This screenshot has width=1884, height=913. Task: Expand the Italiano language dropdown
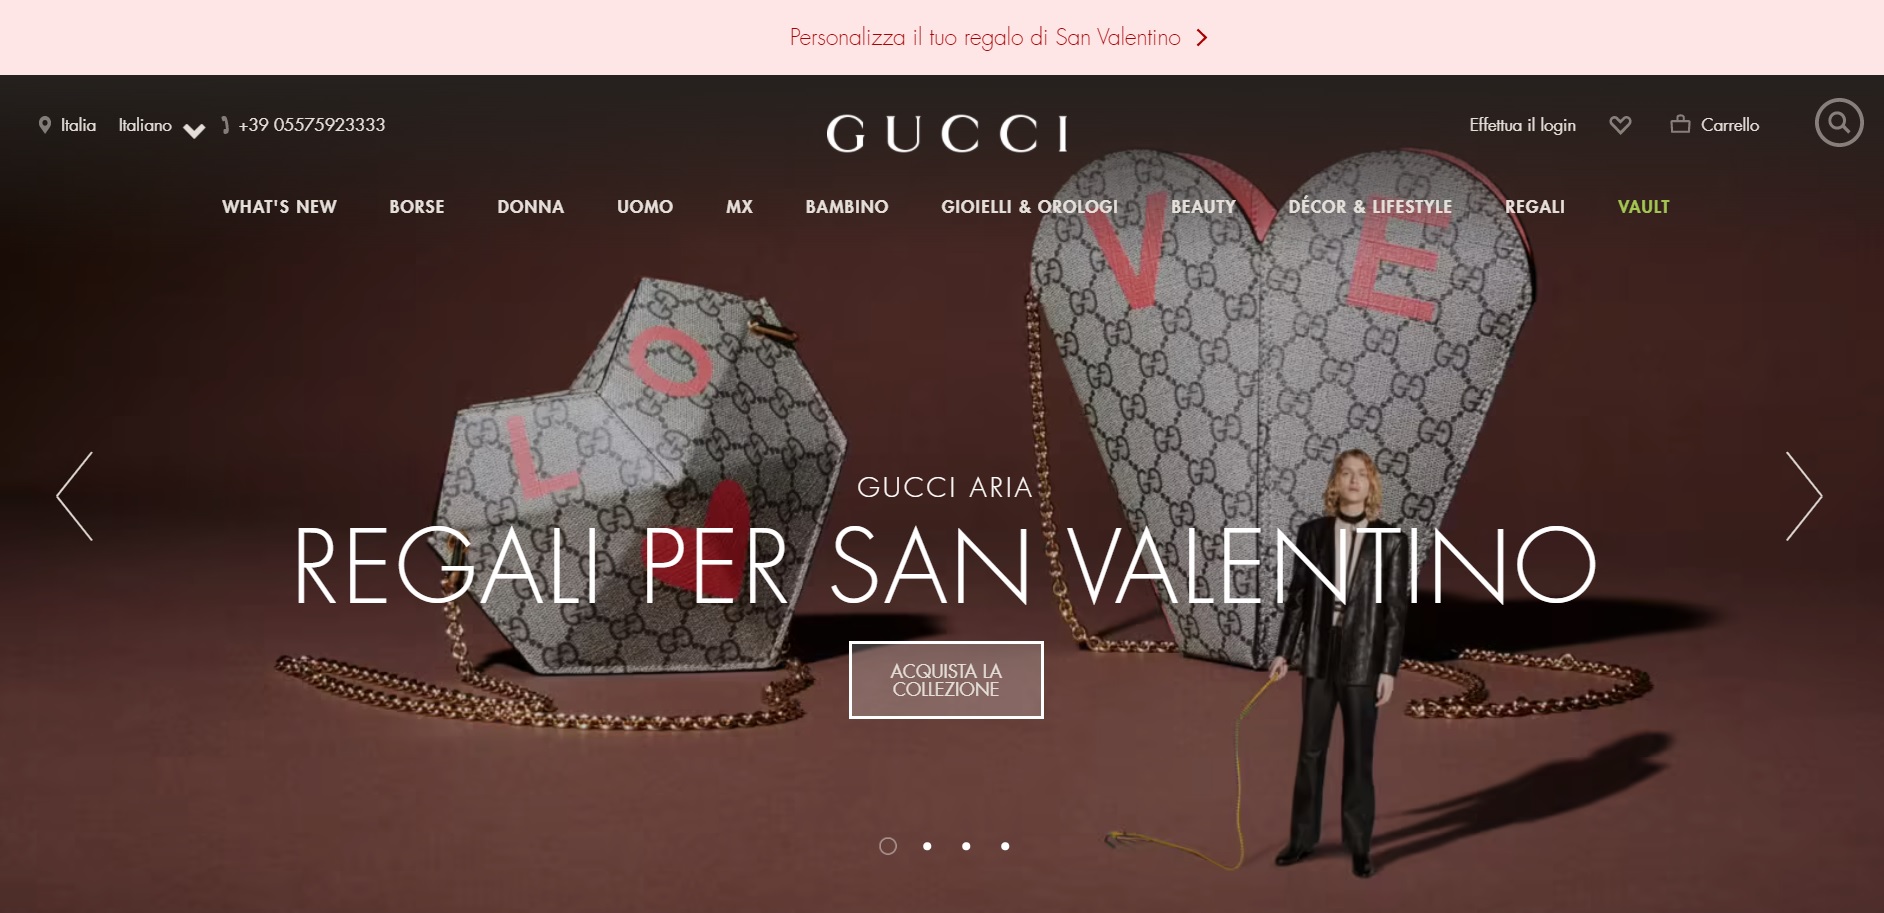pos(161,126)
